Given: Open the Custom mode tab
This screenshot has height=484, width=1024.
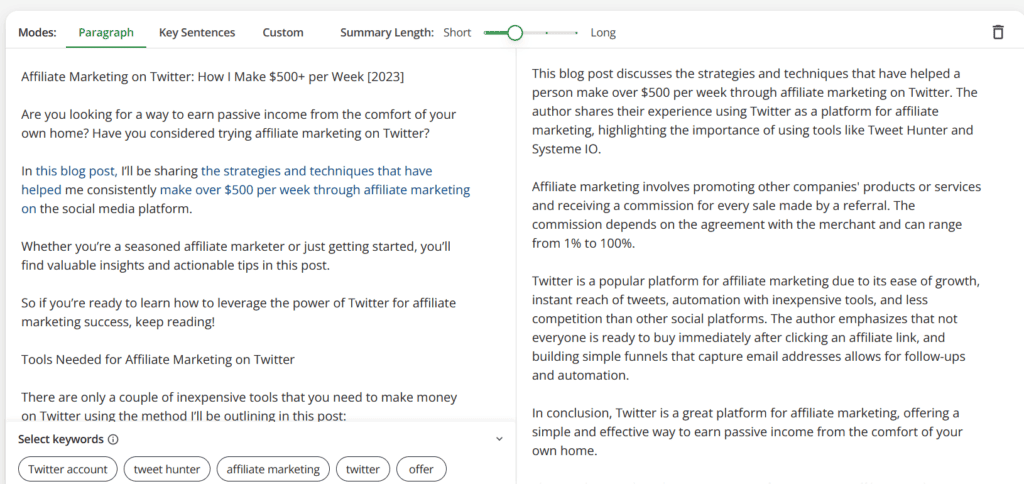Looking at the screenshot, I should [x=283, y=32].
